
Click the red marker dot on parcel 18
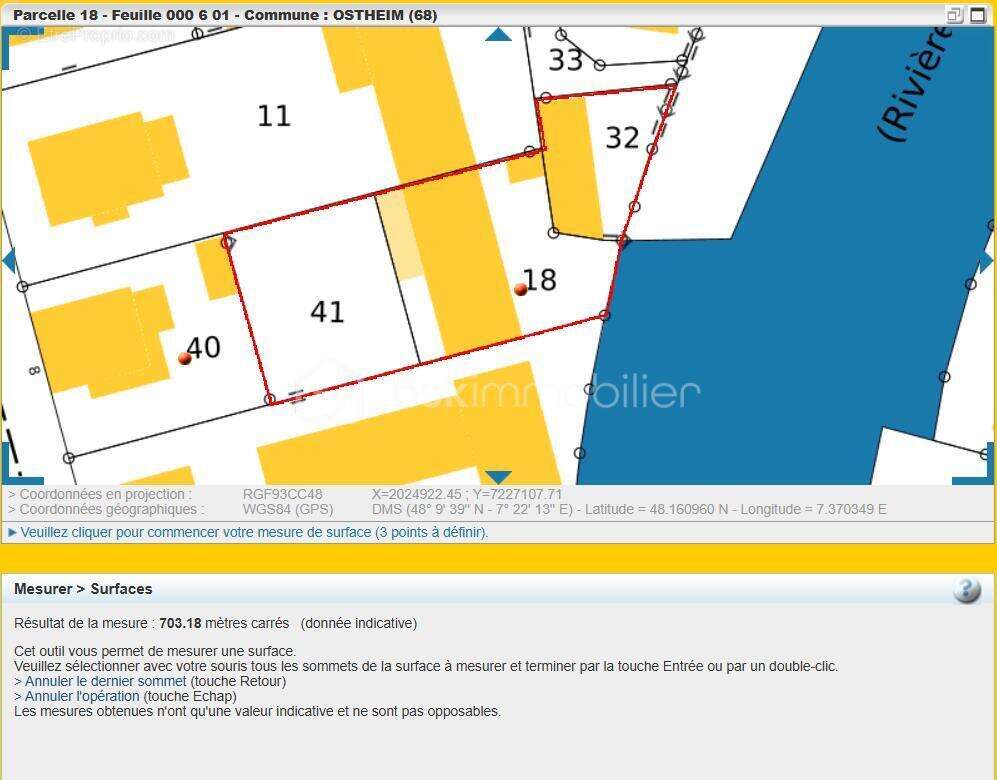(x=521, y=289)
